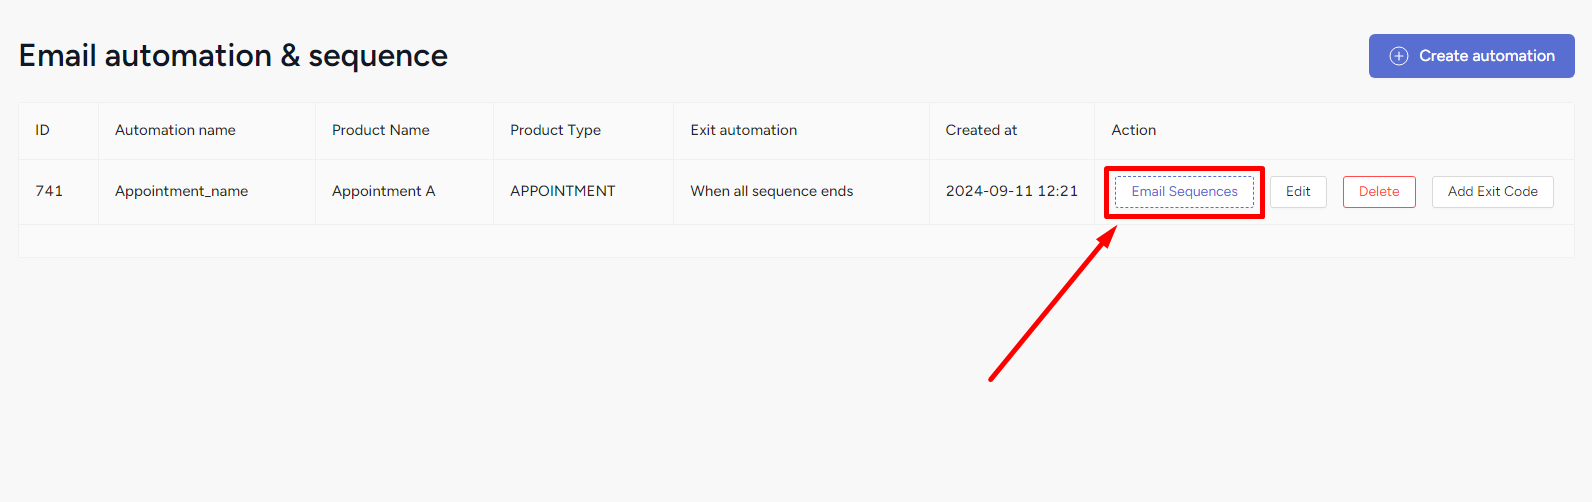Edit the Appointment_name automation
Image resolution: width=1592 pixels, height=502 pixels.
(x=1298, y=192)
